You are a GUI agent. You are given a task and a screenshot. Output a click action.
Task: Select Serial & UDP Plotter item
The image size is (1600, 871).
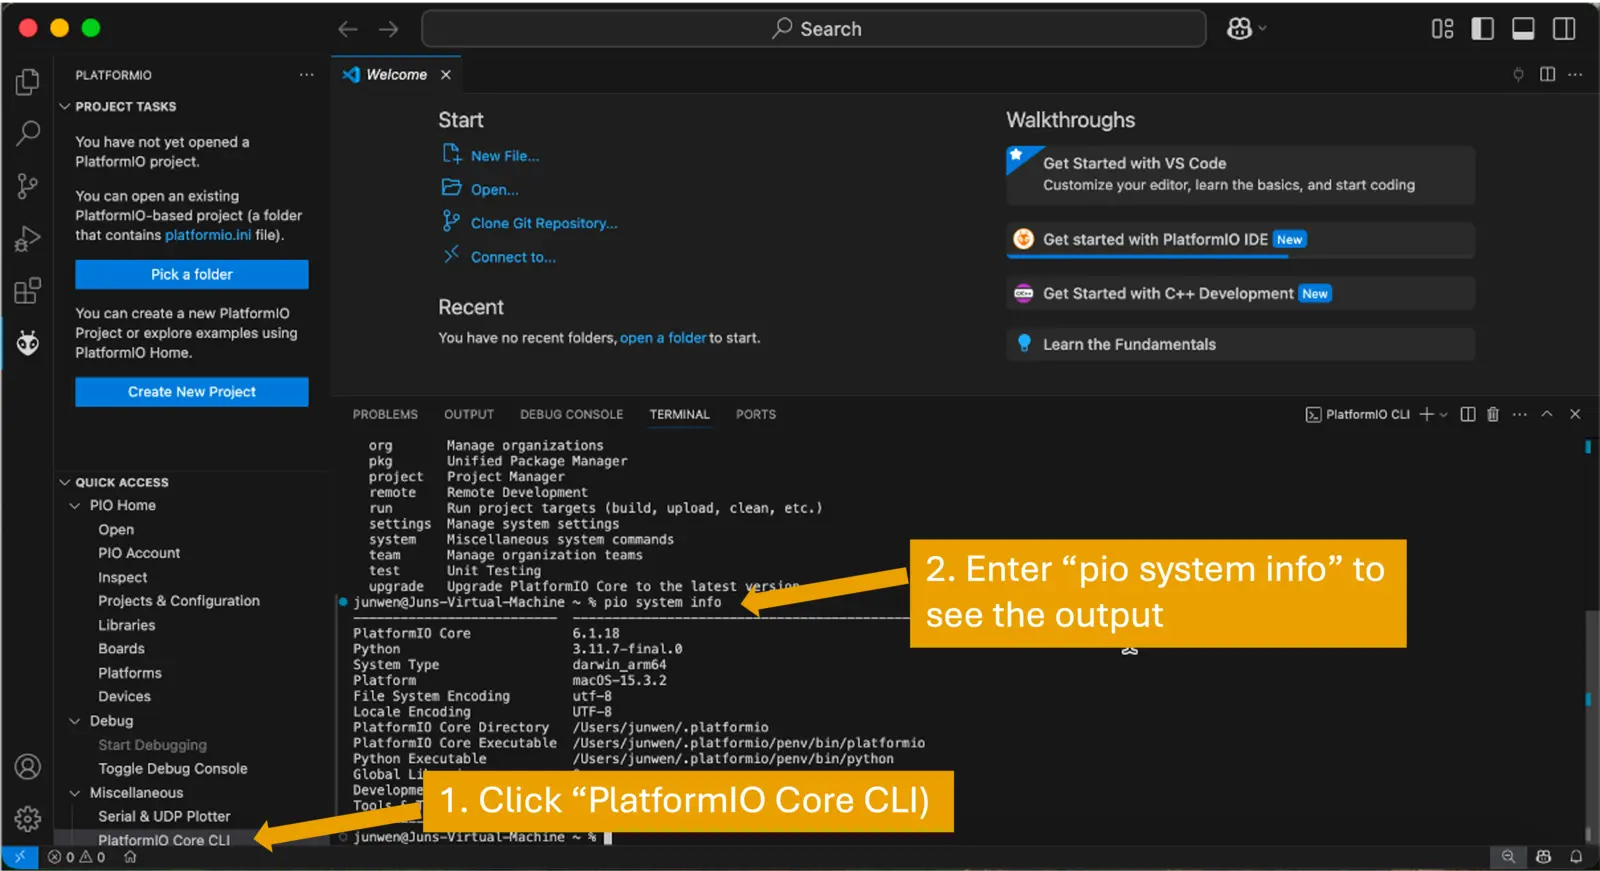pyautogui.click(x=164, y=816)
